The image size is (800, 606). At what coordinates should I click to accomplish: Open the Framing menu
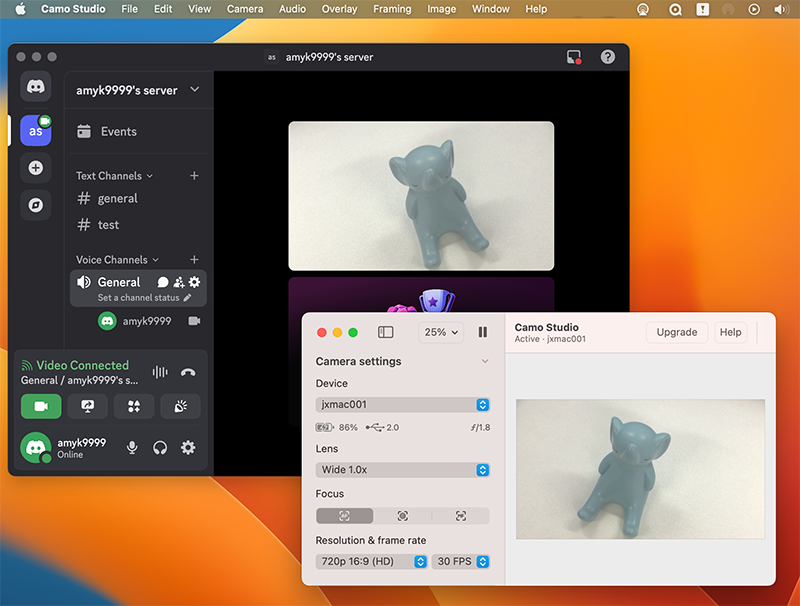coord(392,9)
